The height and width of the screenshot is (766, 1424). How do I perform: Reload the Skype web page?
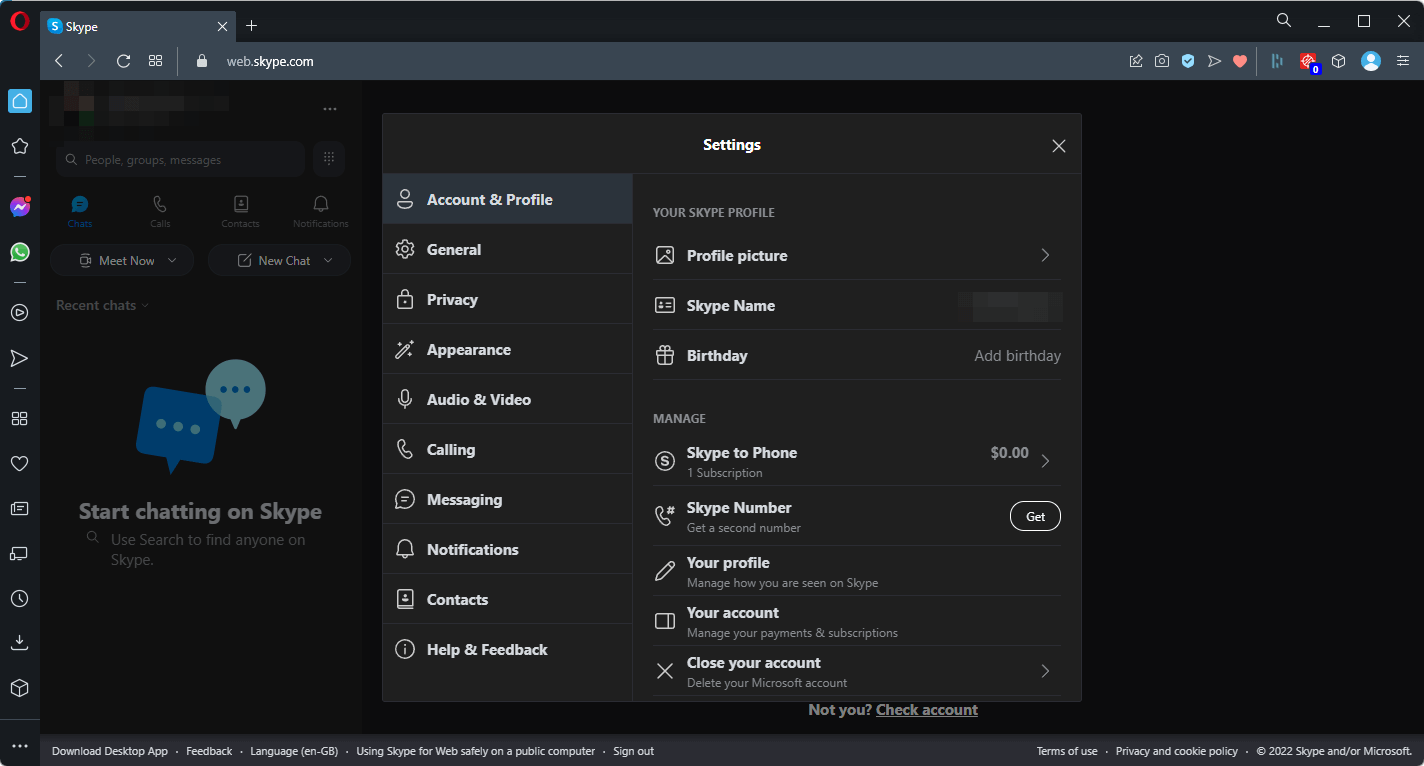coord(123,61)
